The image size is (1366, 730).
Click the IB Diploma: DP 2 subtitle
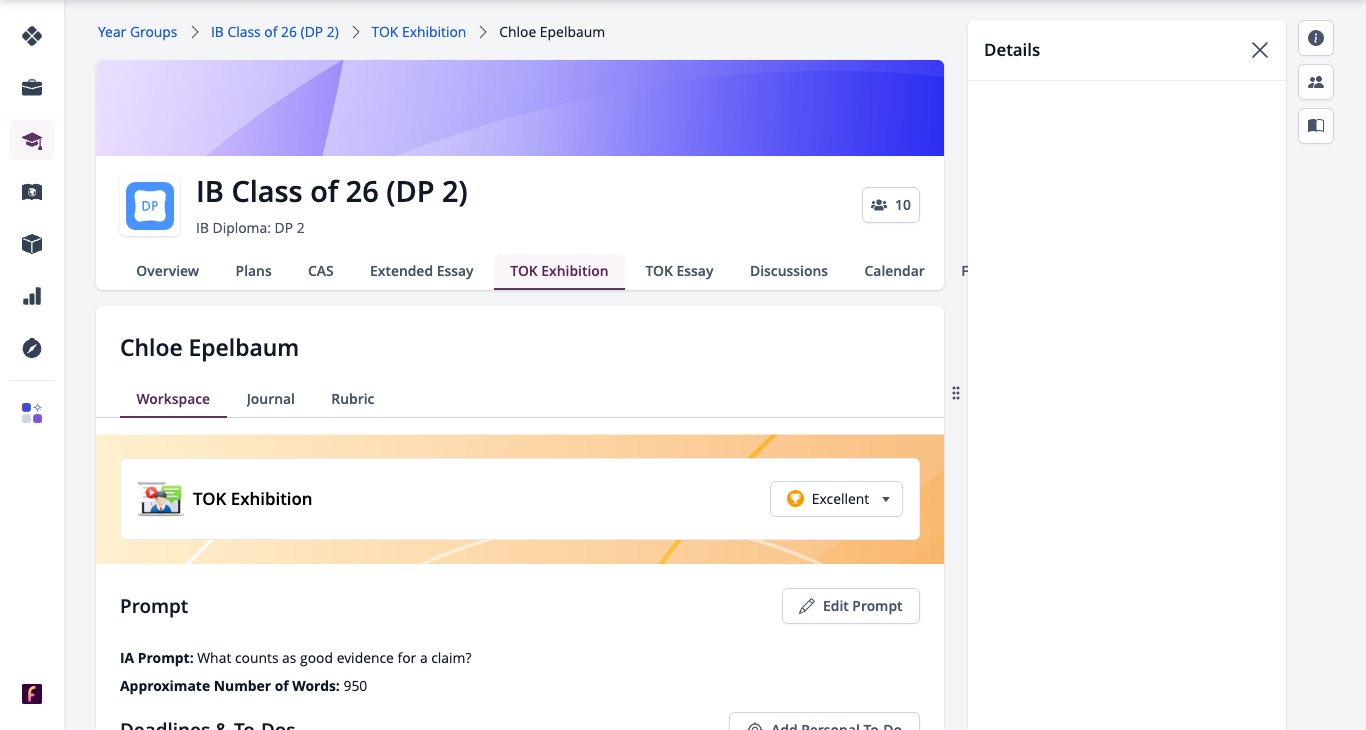click(x=250, y=228)
